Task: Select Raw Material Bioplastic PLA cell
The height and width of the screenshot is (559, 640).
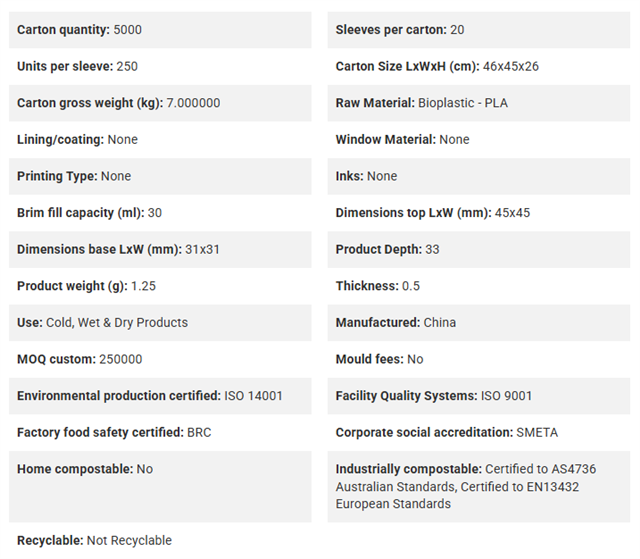Action: (479, 103)
